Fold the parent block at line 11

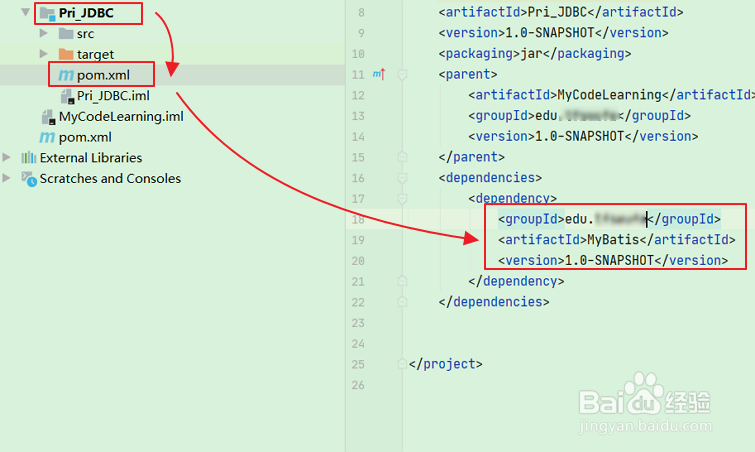(403, 75)
